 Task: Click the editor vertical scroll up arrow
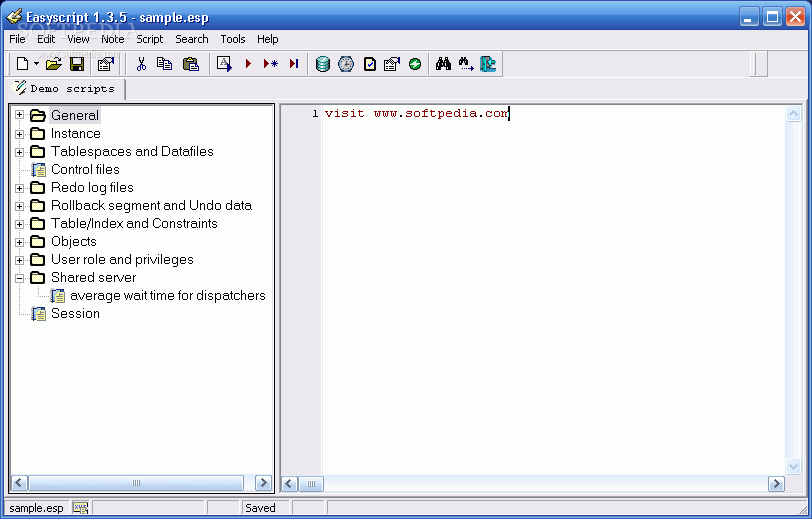(793, 113)
